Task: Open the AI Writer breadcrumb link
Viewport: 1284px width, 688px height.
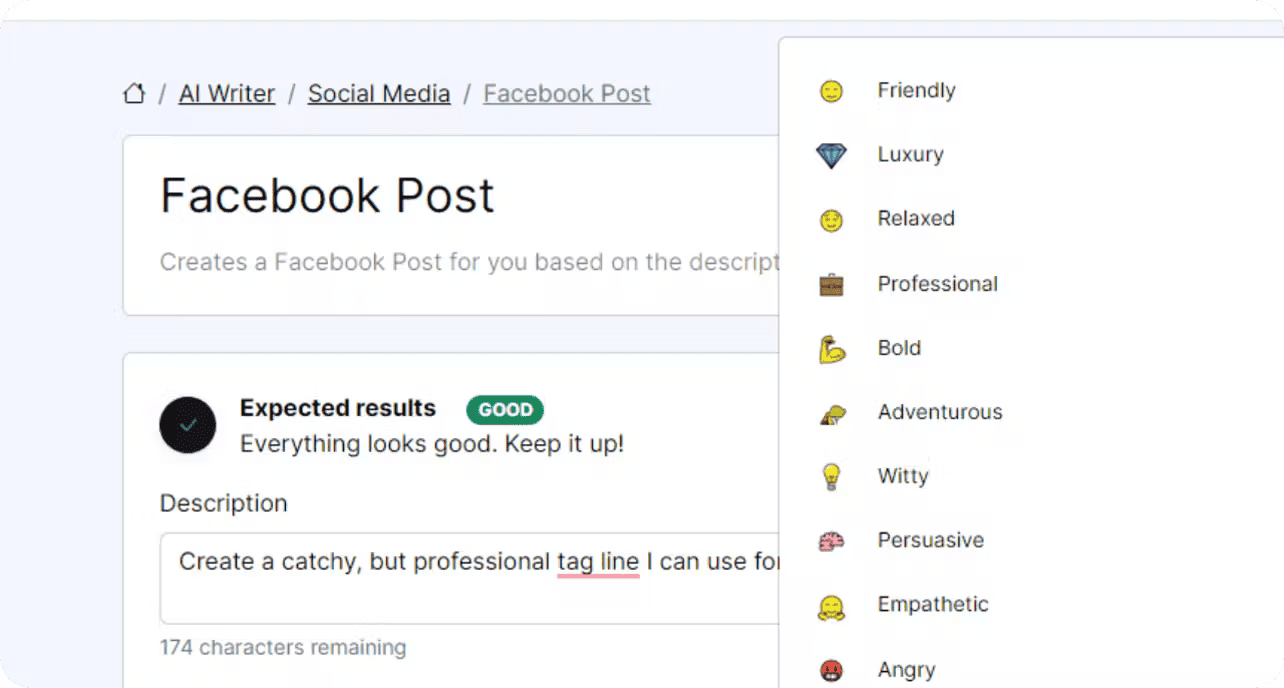Action: coord(227,94)
